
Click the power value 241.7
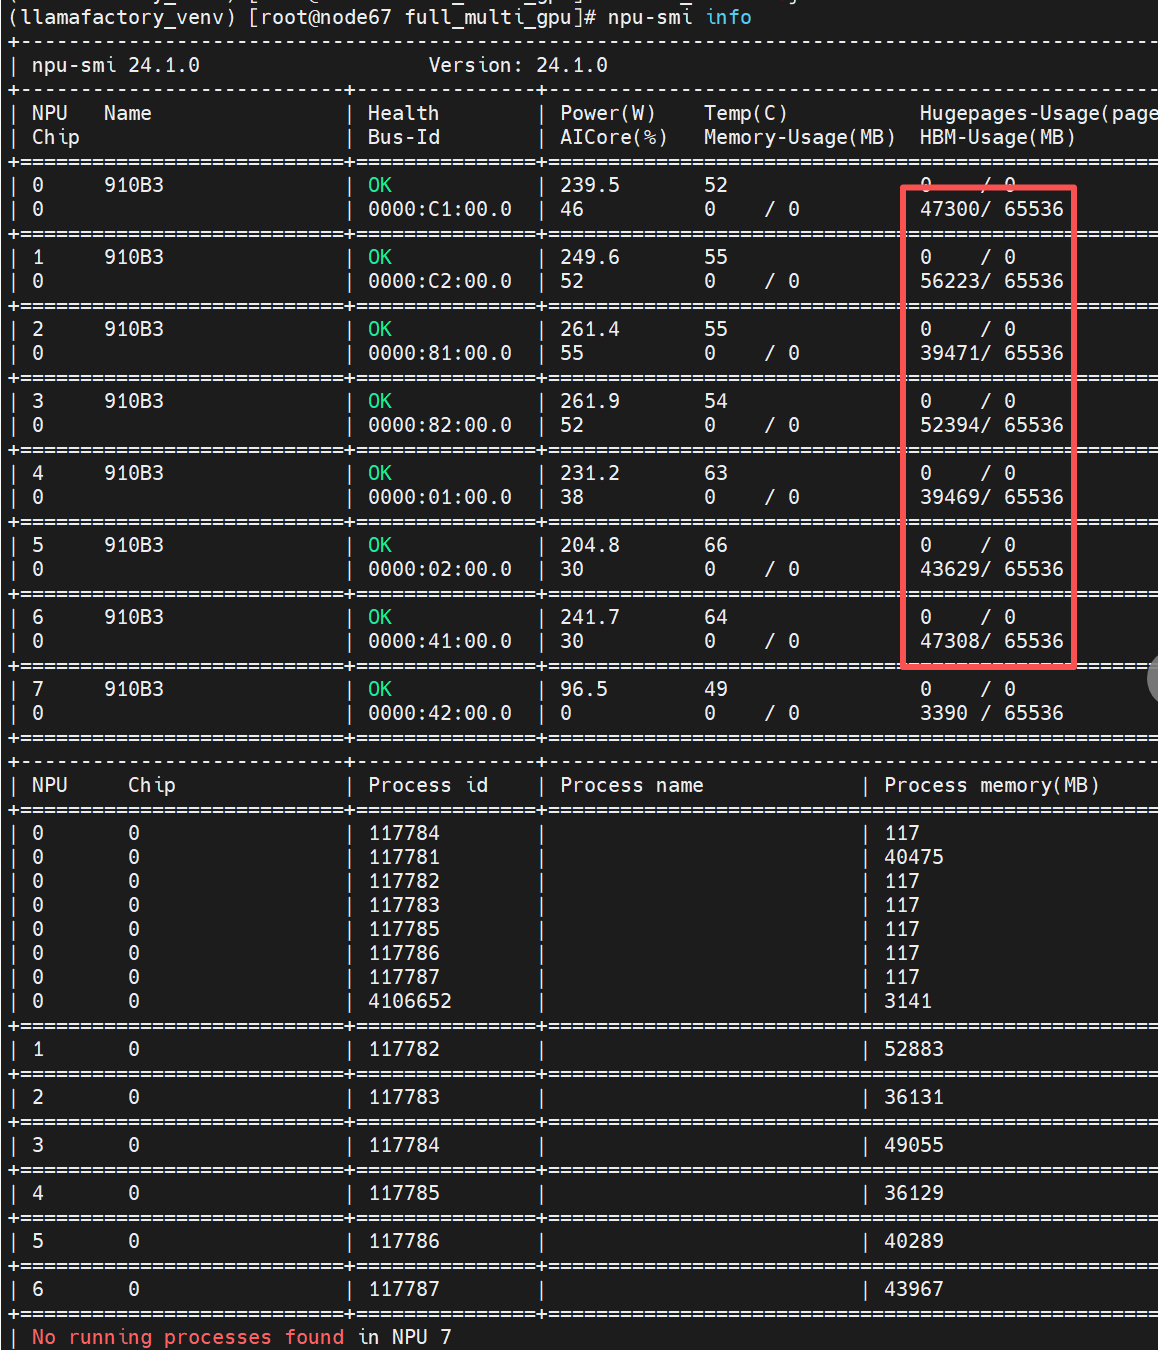click(x=590, y=617)
